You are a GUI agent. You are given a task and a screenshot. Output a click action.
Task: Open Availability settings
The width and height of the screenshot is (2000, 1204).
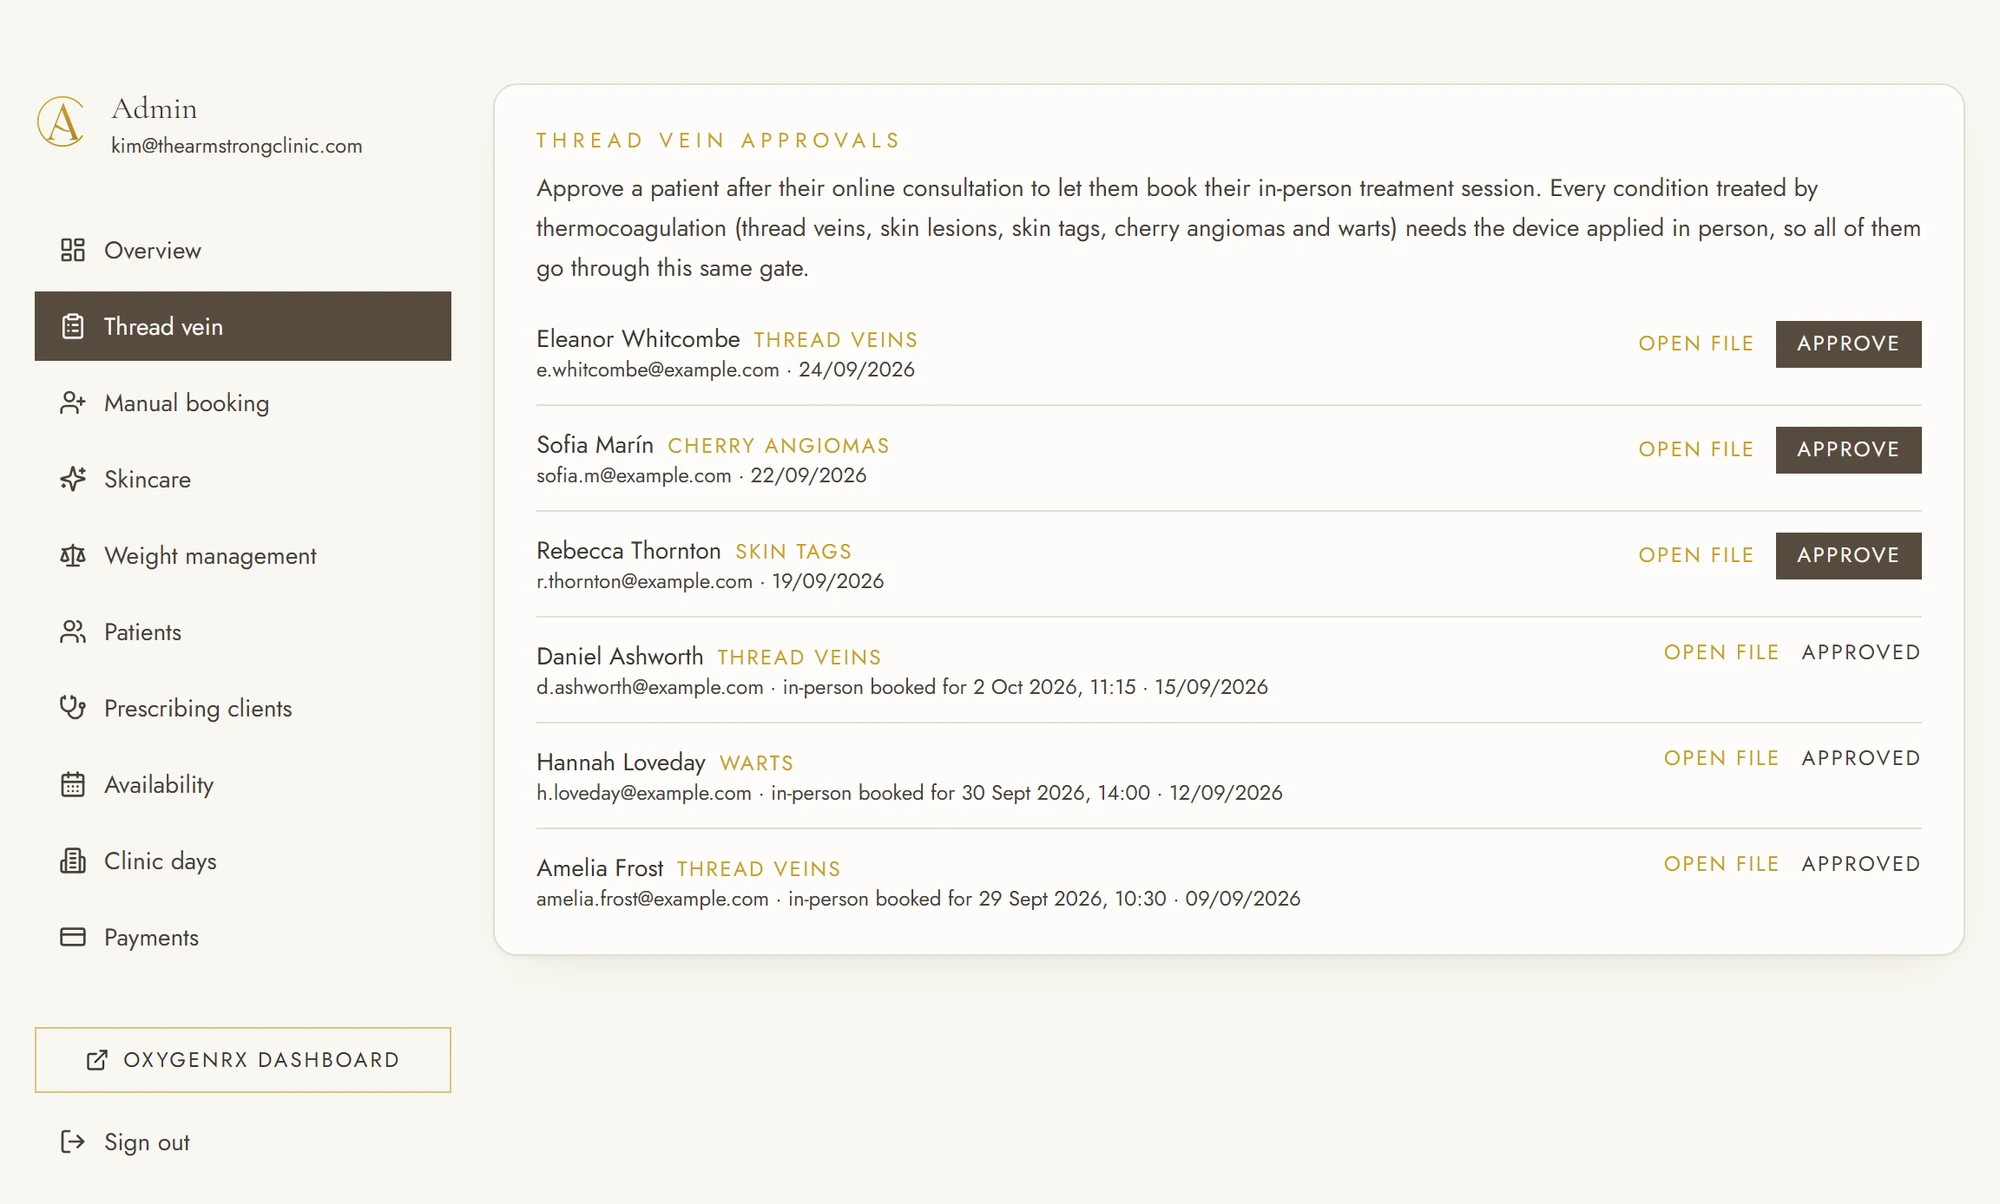click(243, 784)
